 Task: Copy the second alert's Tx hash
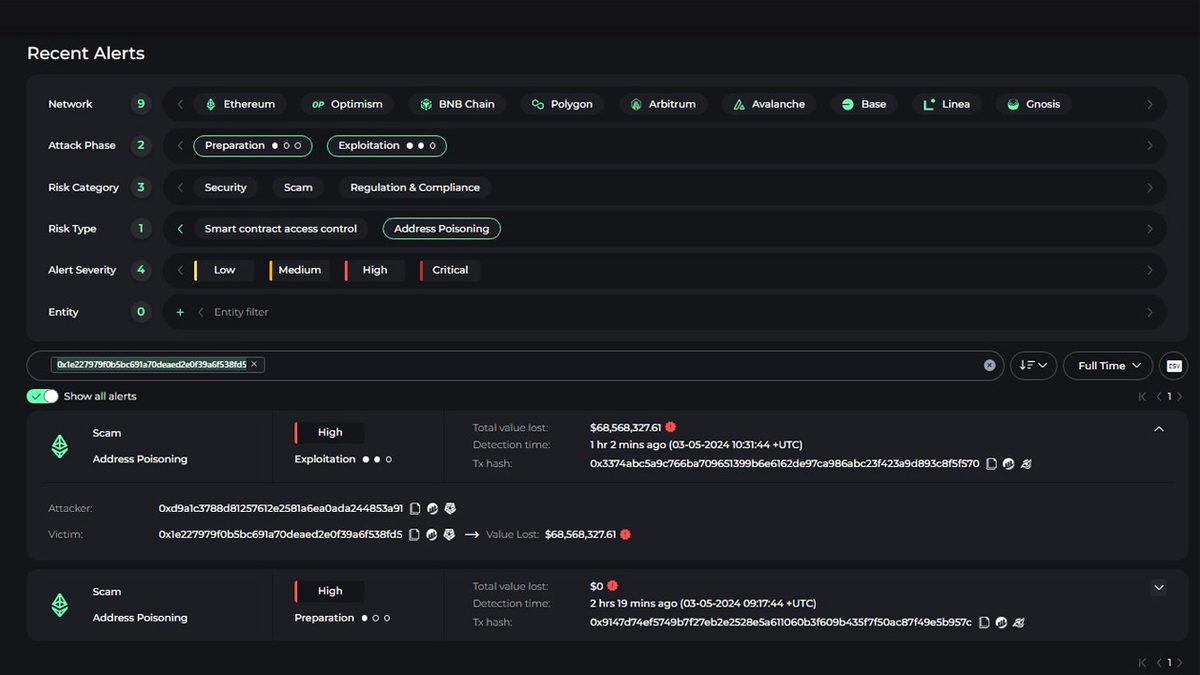point(984,622)
